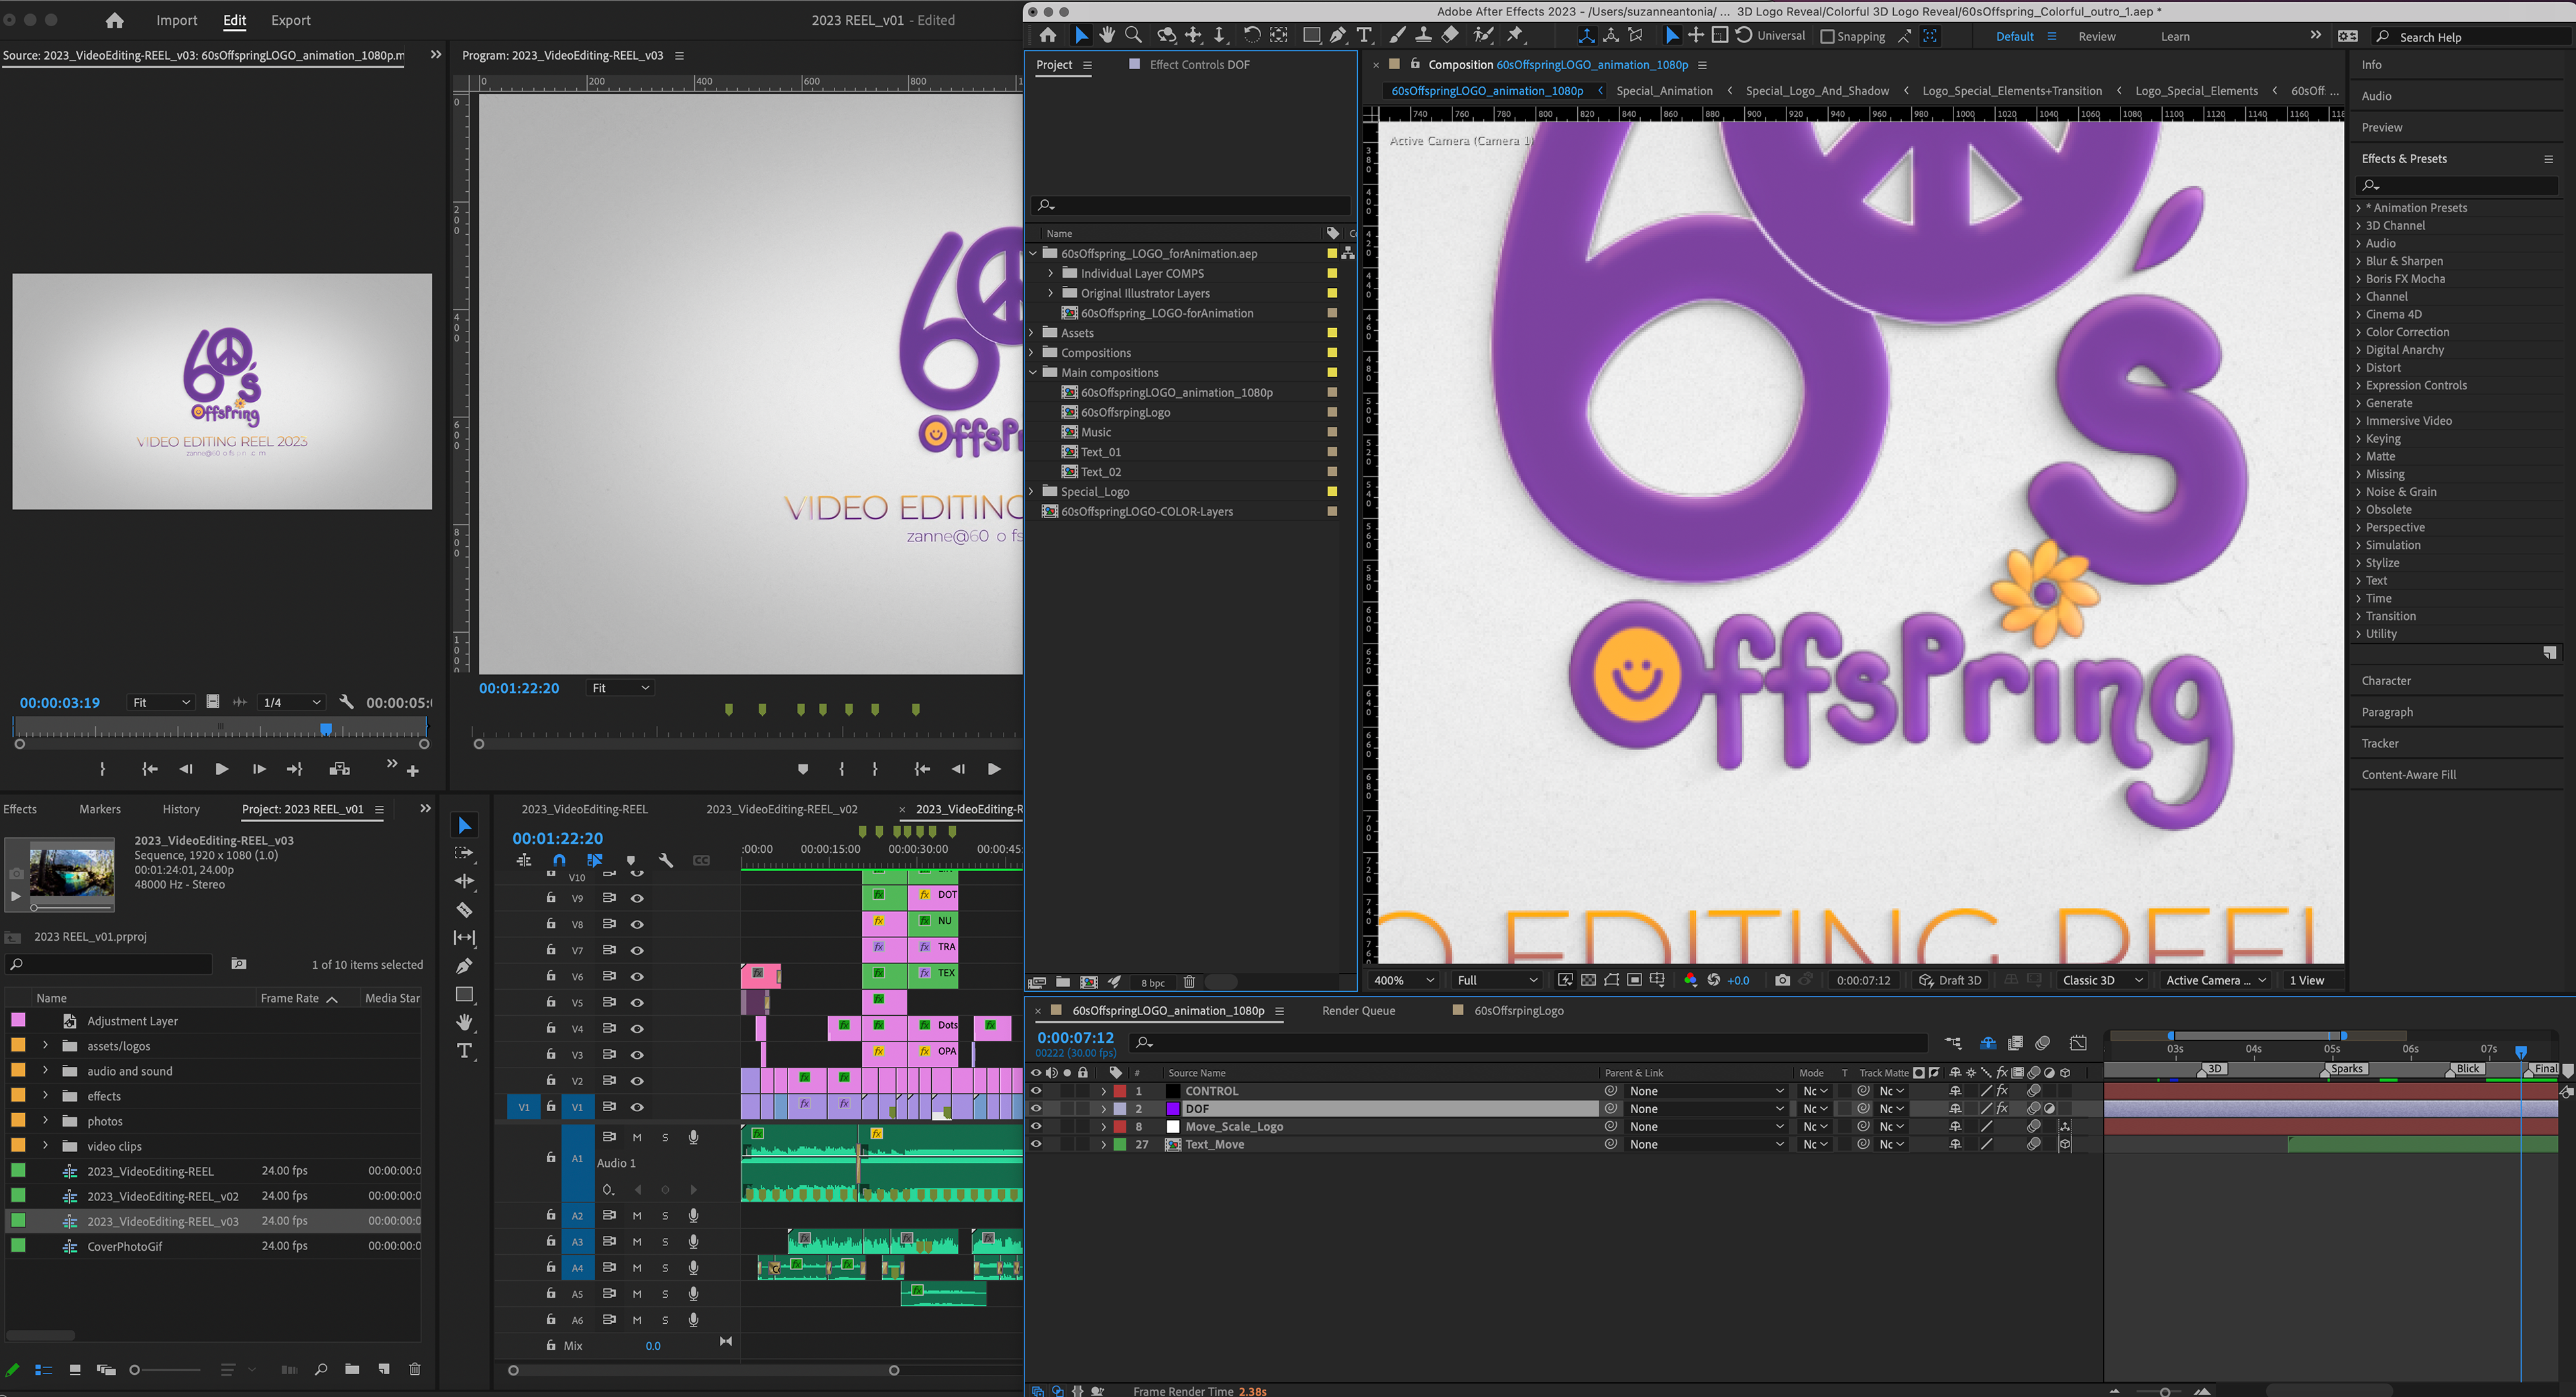Open the Program monitor Fit zoom dropdown
2576x1397 pixels.
point(621,688)
